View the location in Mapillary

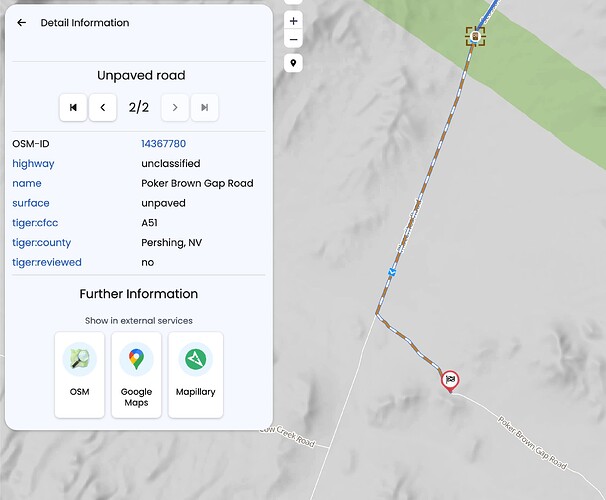coord(195,373)
